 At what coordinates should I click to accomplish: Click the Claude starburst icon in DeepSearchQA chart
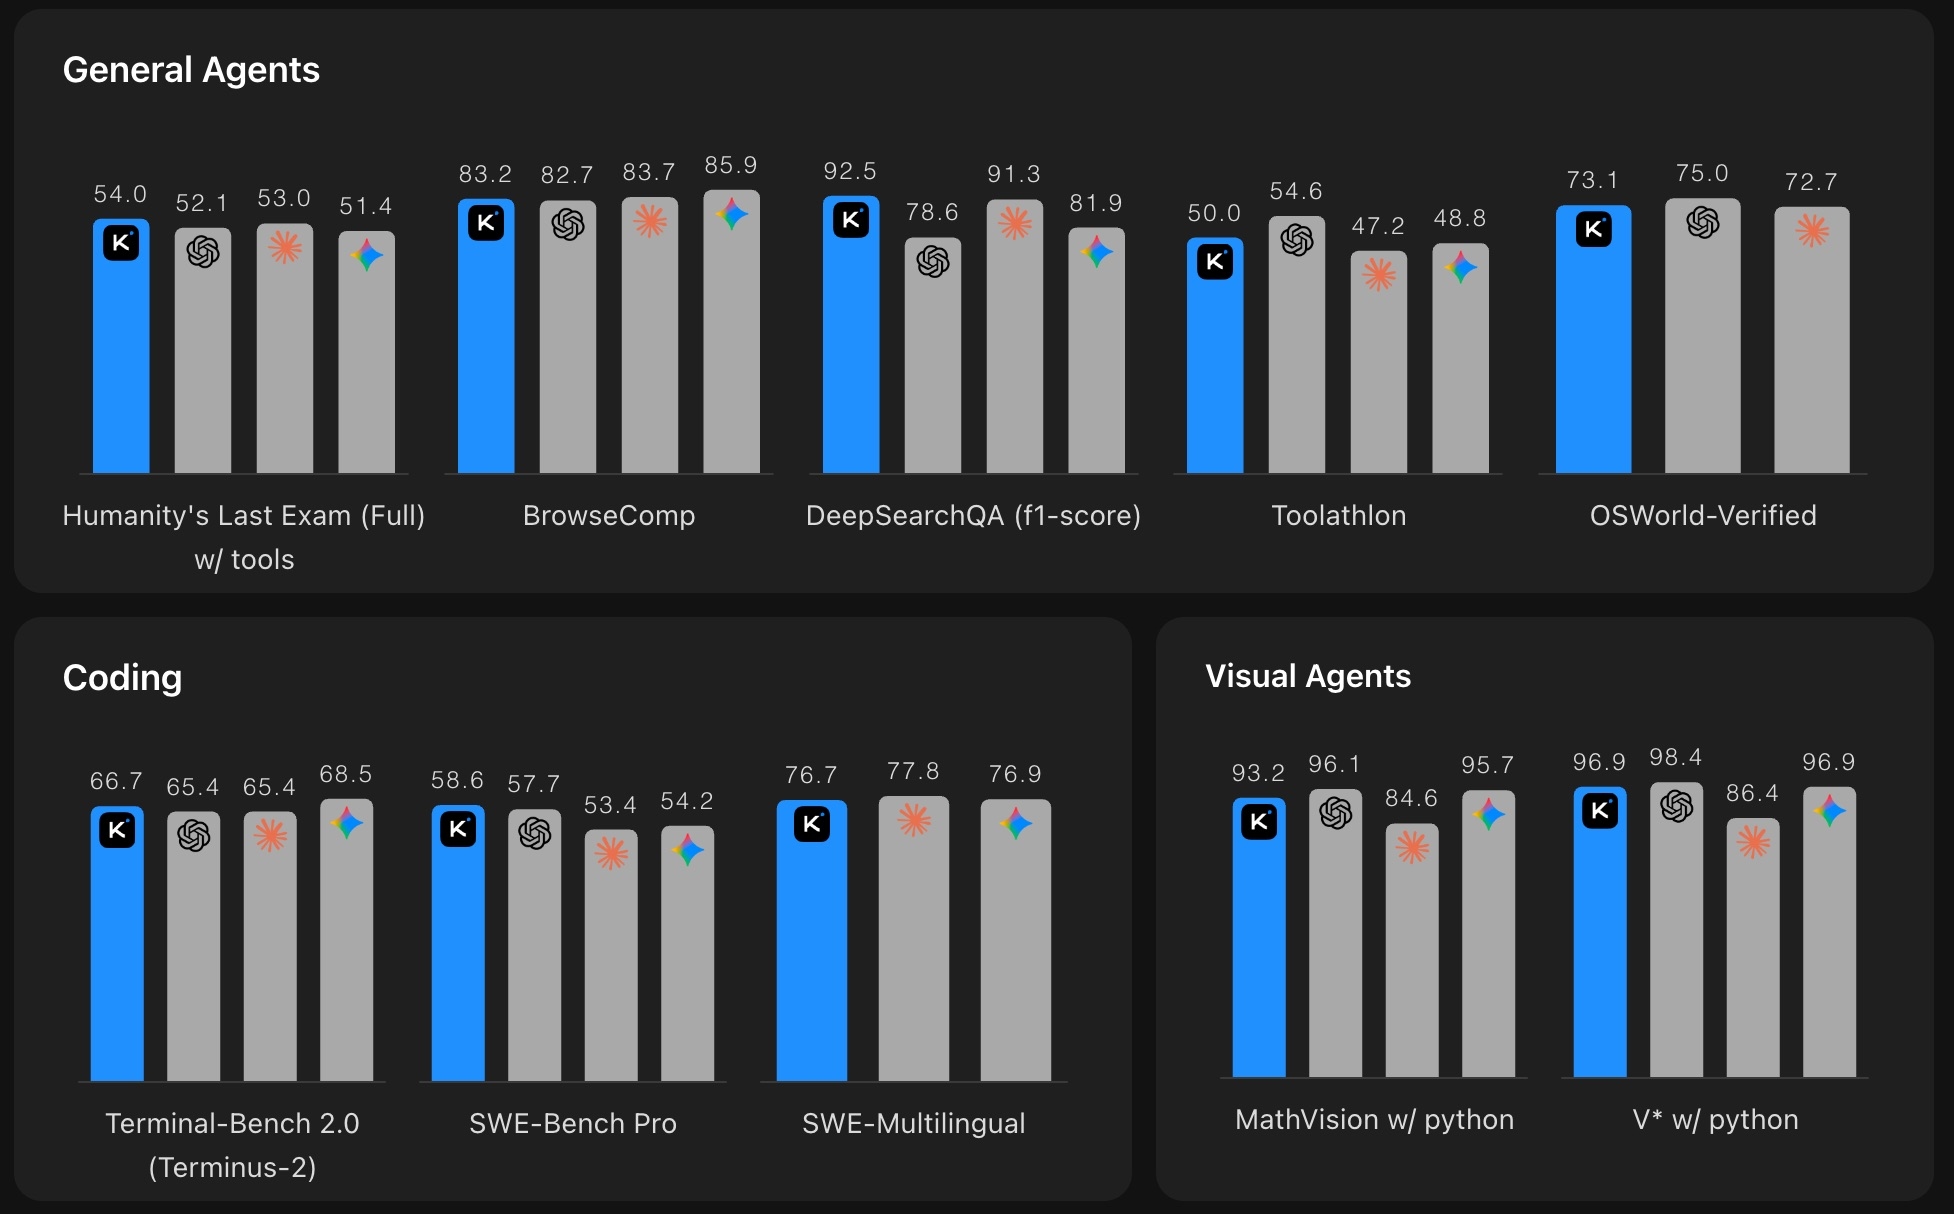click(x=1015, y=223)
